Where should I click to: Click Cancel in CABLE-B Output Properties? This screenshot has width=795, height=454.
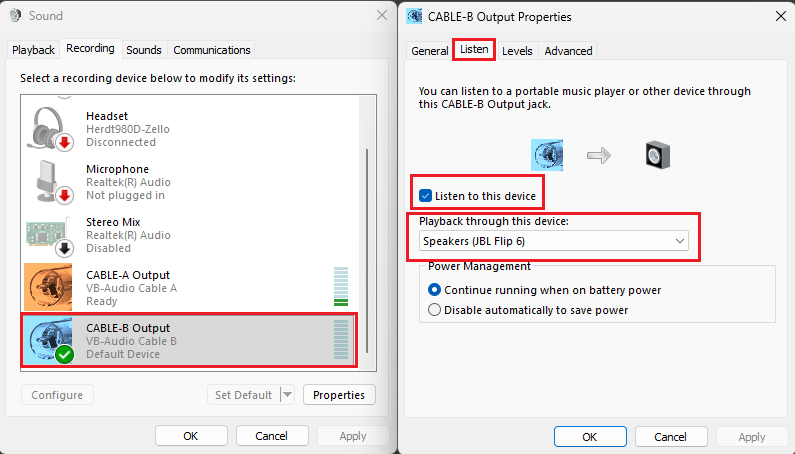[670, 437]
